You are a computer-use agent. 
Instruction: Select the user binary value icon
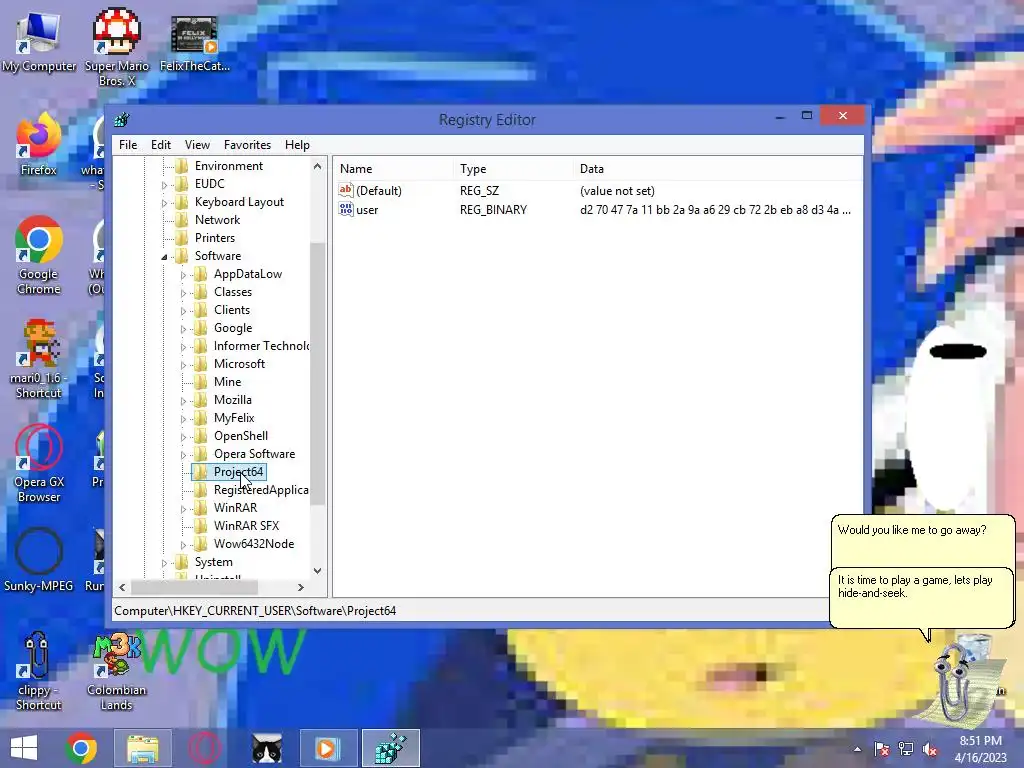coord(345,209)
